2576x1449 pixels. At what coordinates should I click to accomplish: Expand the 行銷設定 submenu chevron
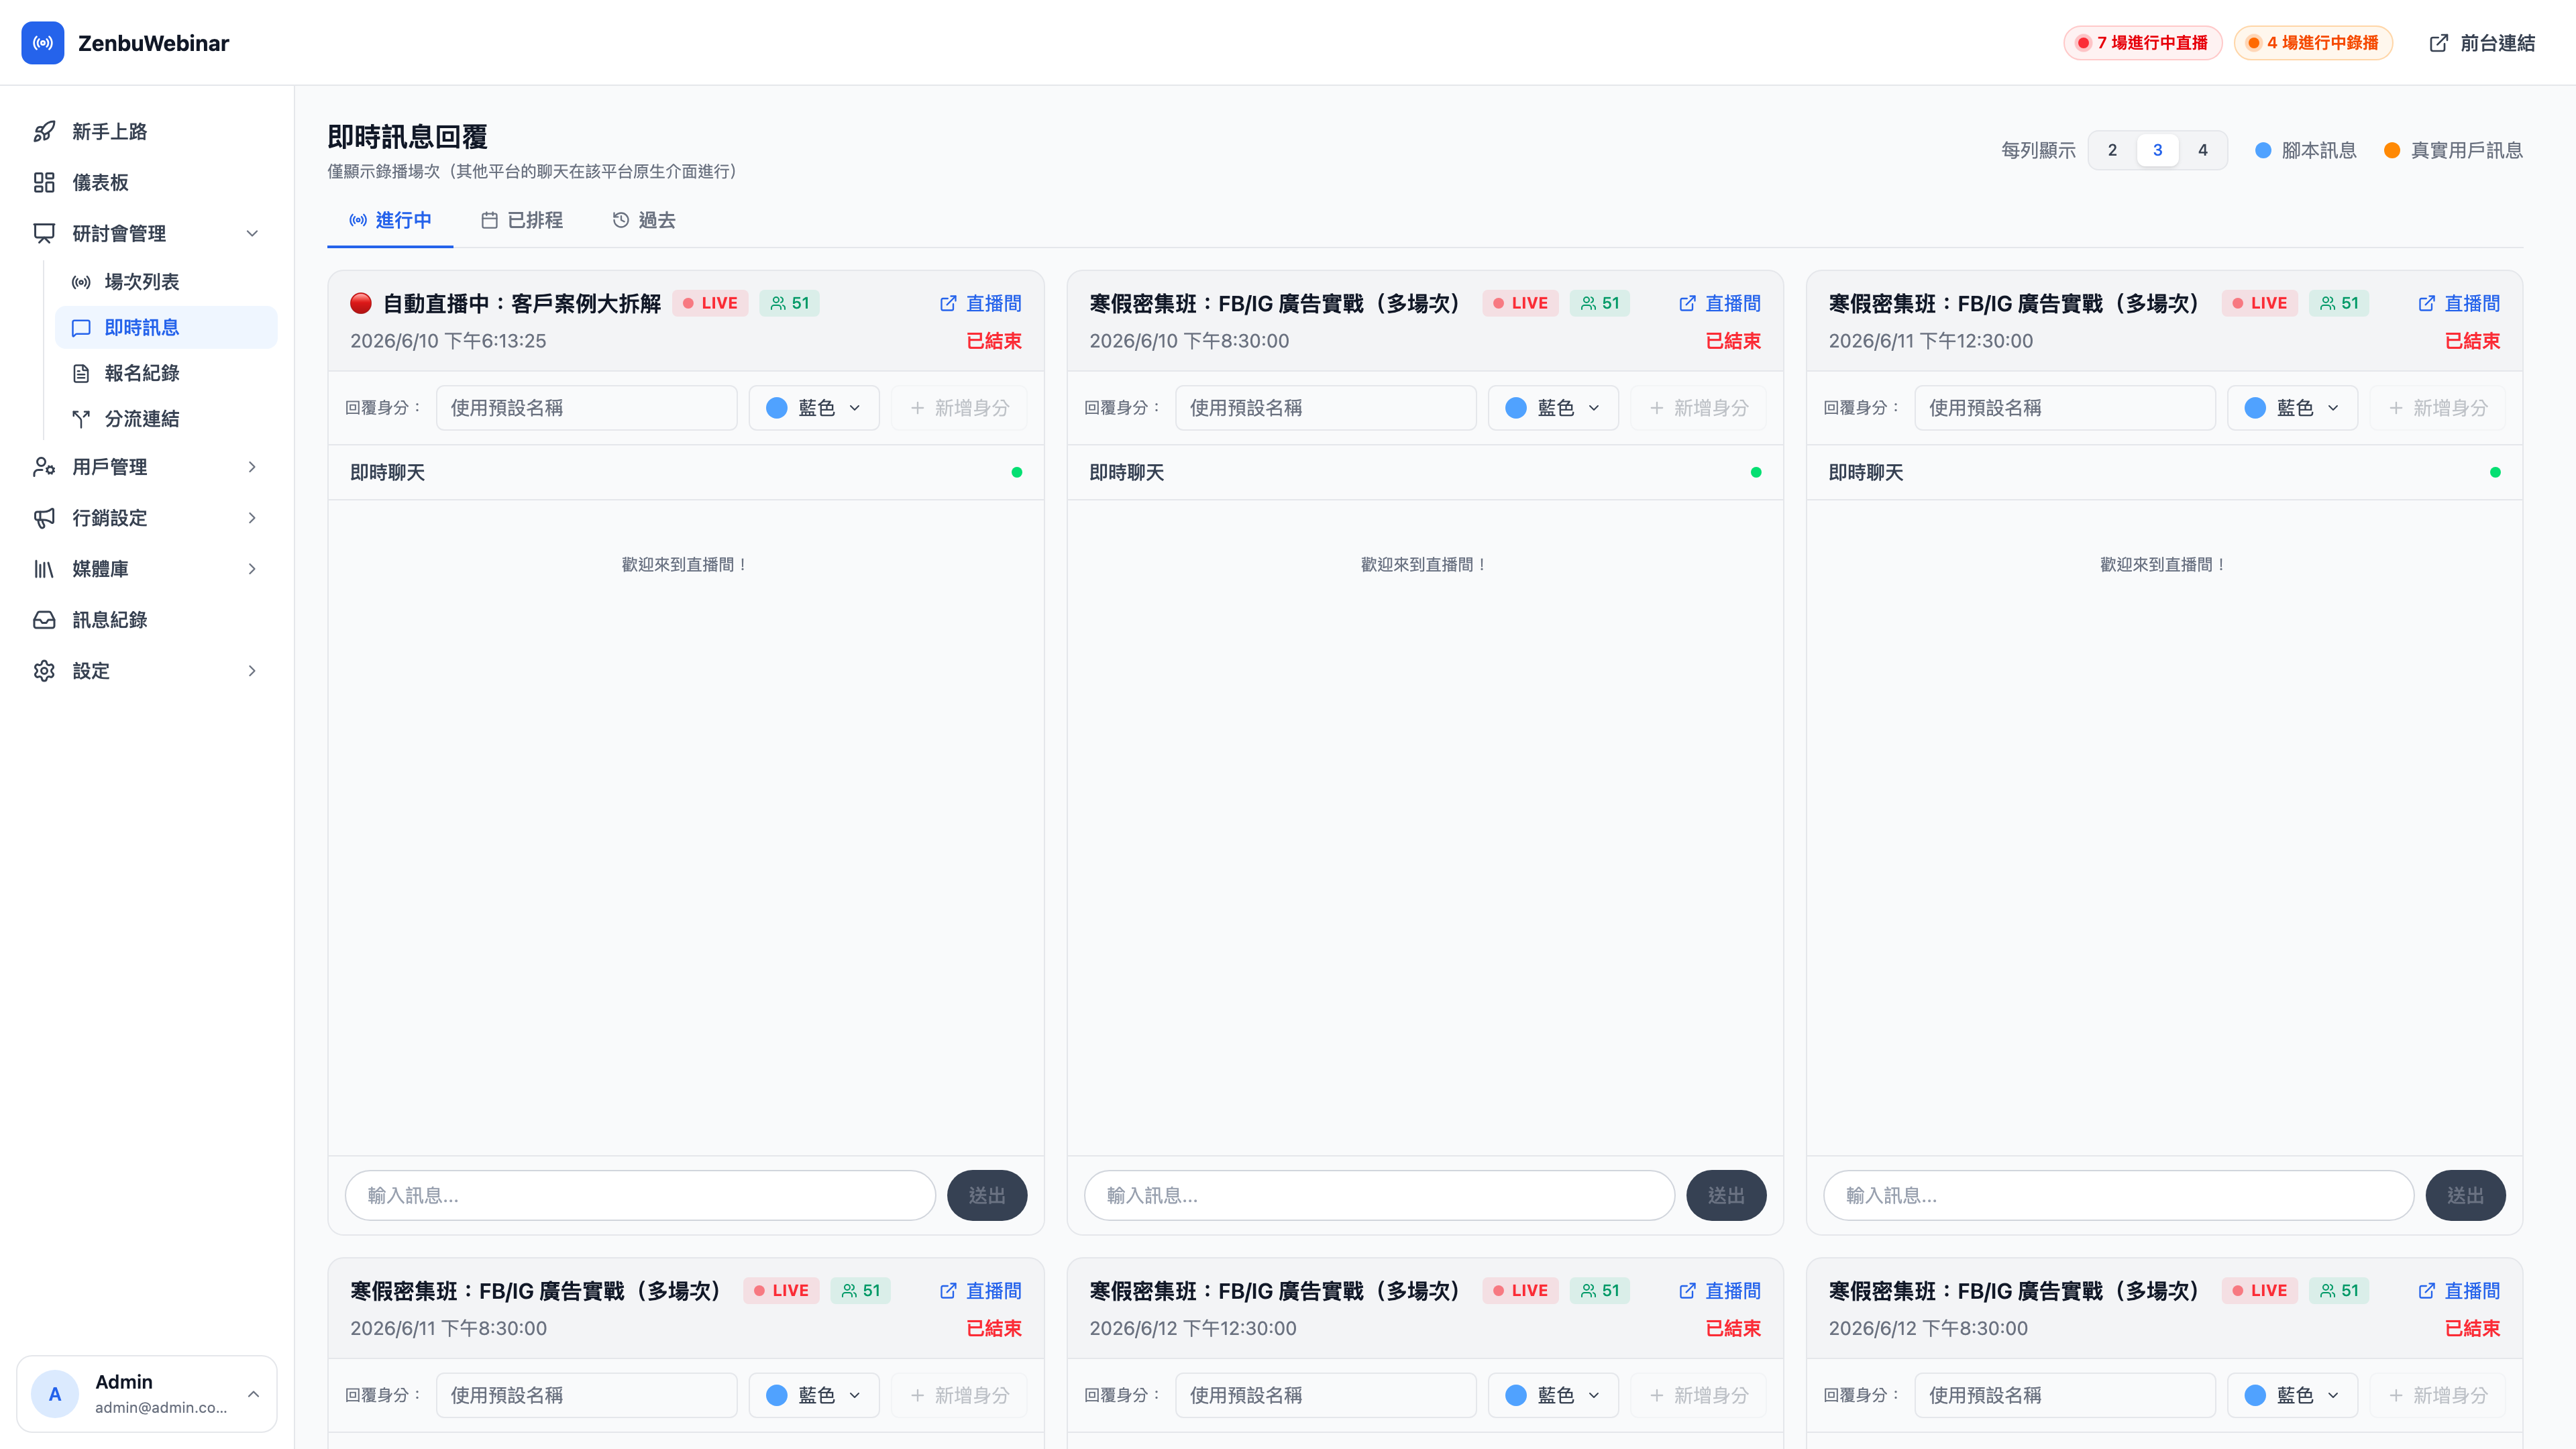coord(252,518)
